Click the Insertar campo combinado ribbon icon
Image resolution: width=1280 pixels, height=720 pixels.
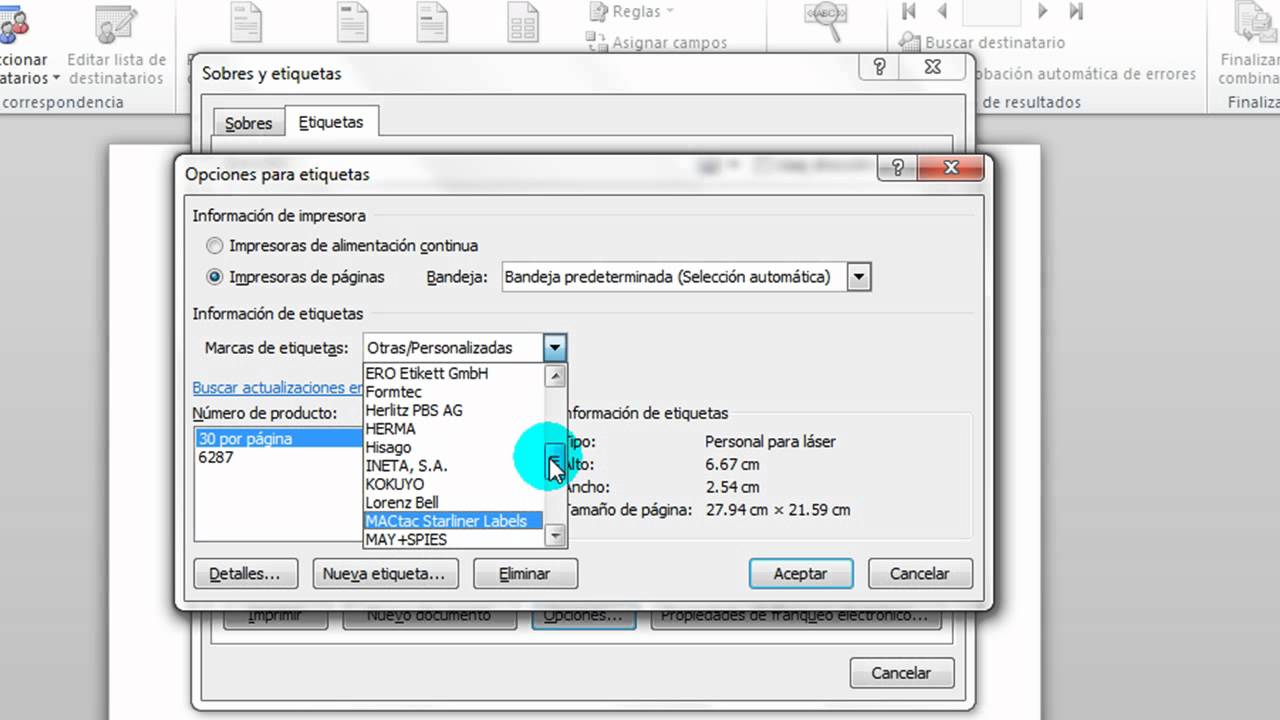click(523, 22)
